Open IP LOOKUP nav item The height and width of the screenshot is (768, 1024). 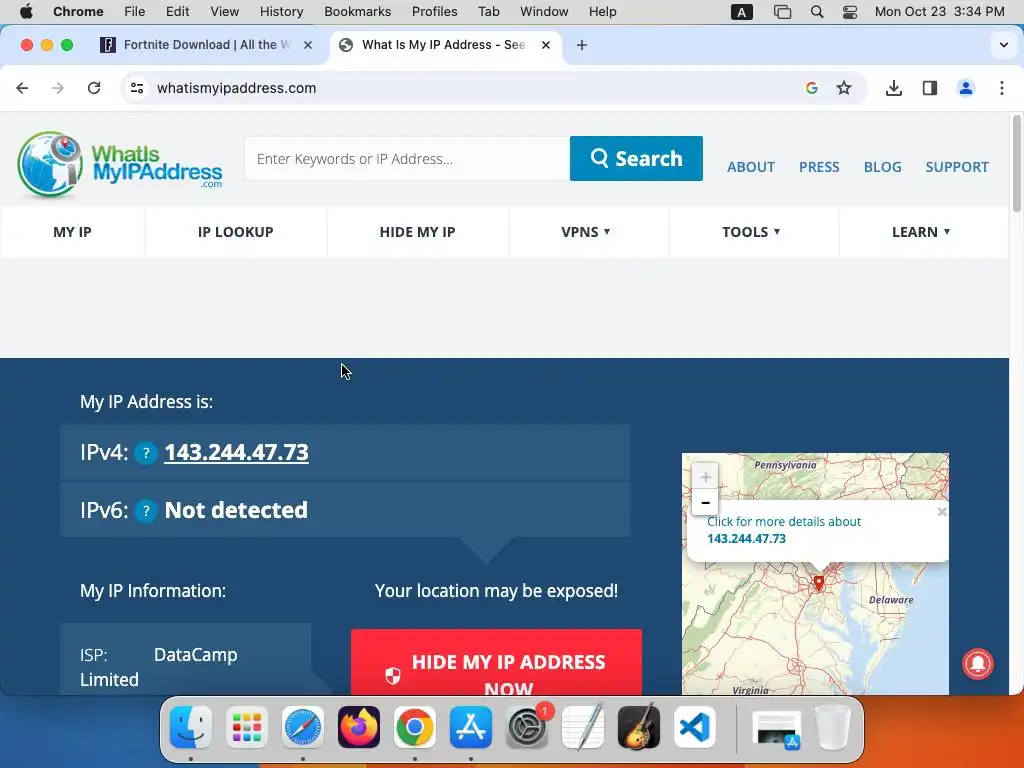tap(236, 232)
